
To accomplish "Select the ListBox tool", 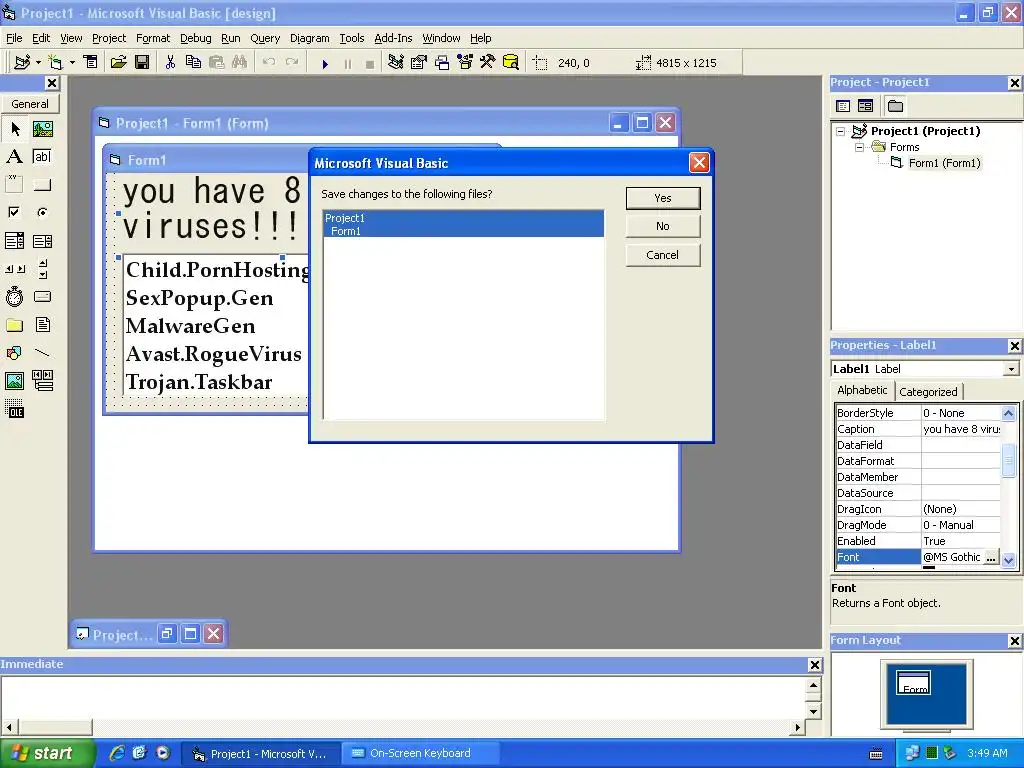I will click(43, 241).
